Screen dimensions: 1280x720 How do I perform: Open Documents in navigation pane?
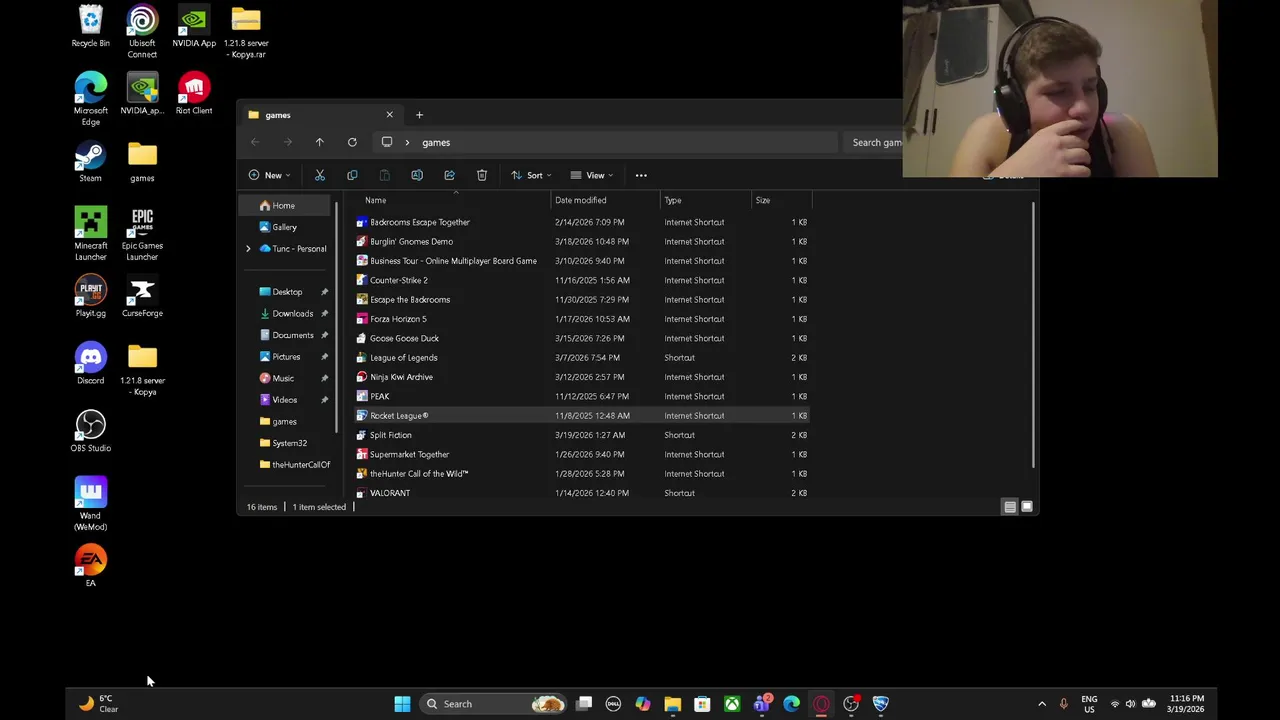coord(292,335)
